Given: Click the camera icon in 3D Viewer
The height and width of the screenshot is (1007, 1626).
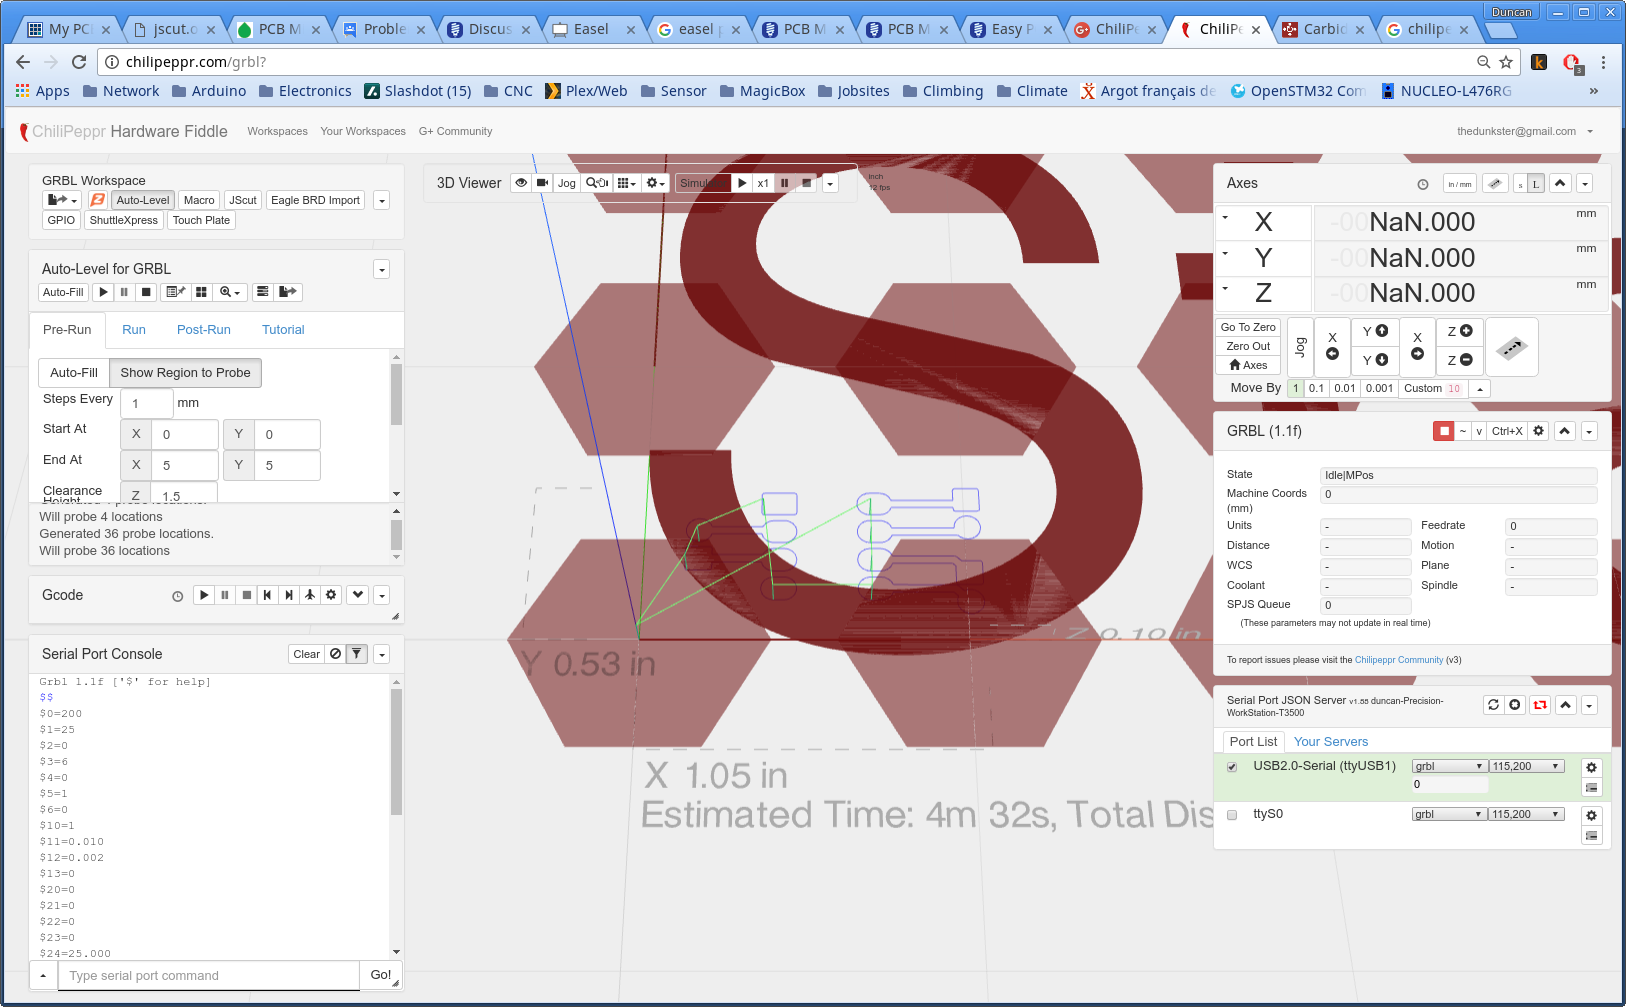Looking at the screenshot, I should (542, 183).
